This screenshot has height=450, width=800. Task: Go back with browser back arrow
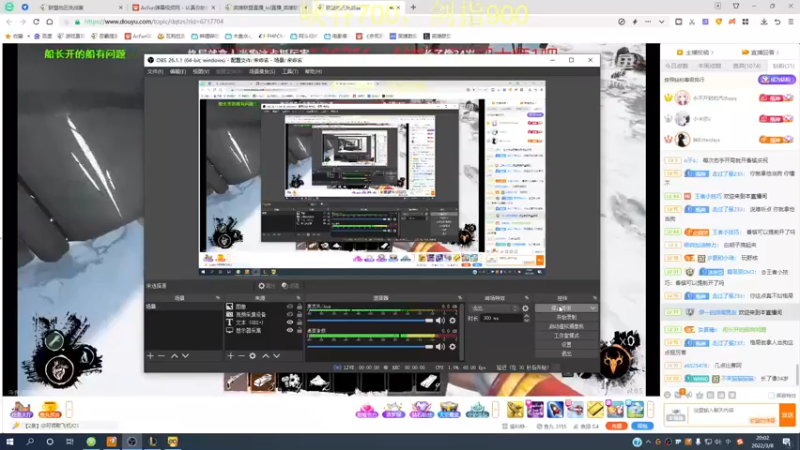click(x=9, y=22)
